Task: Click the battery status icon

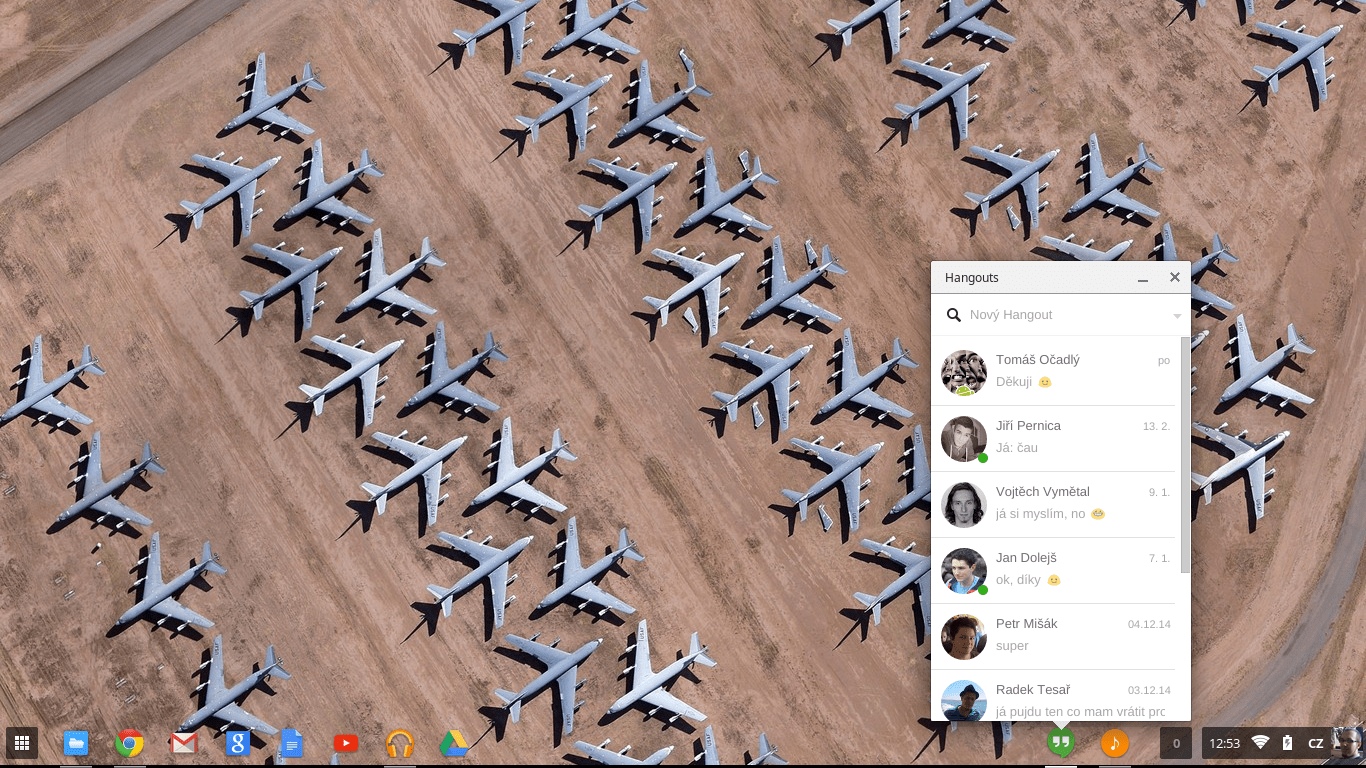Action: [1287, 743]
